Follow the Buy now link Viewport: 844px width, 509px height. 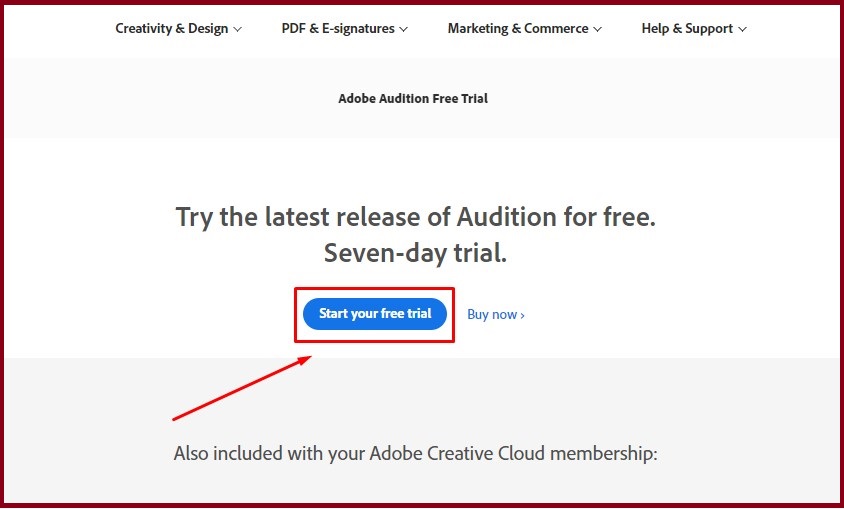[x=492, y=314]
